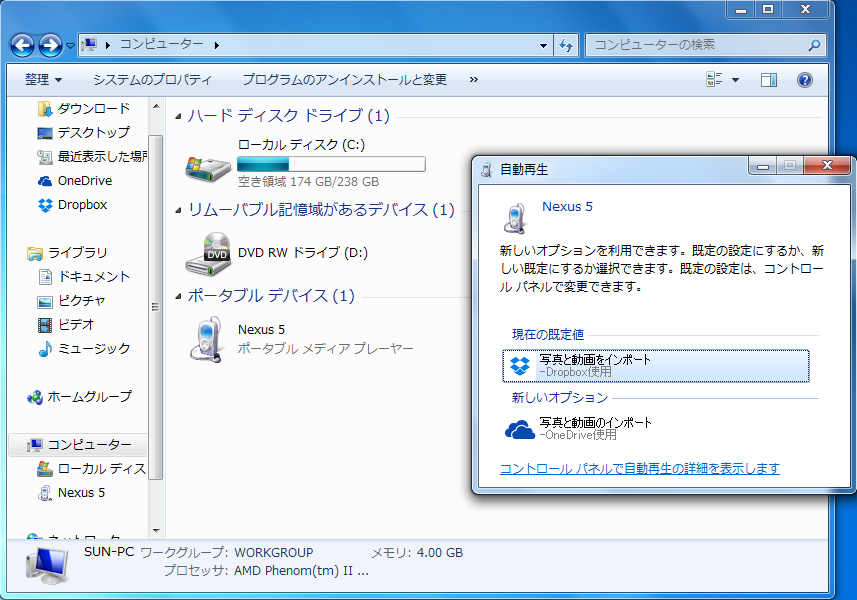Select デスクトップ in navigation pane

[84, 133]
